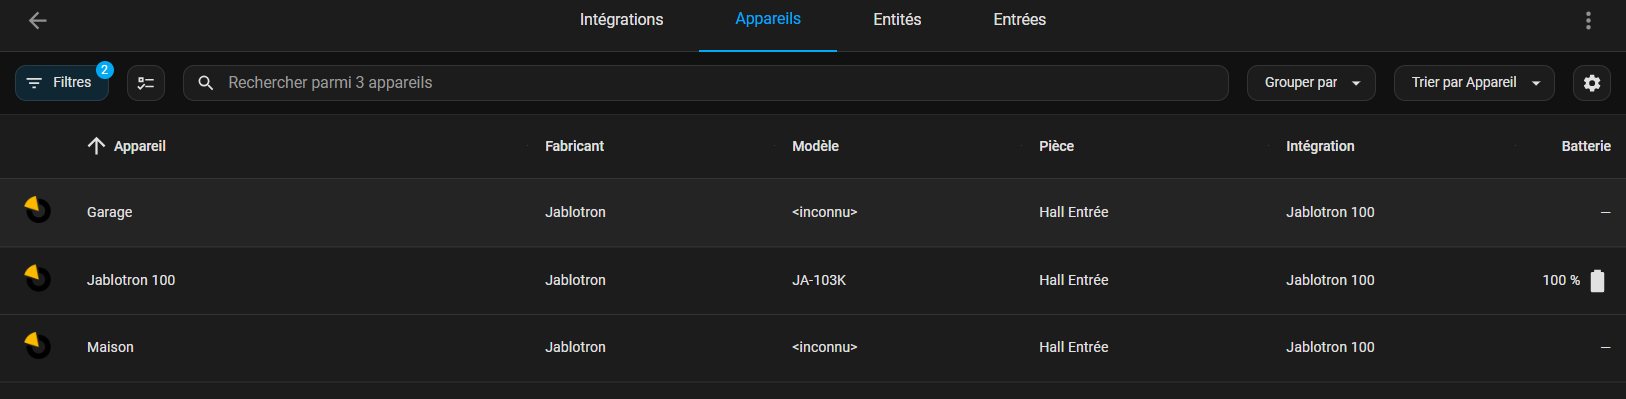Open the three-dot overflow menu
The width and height of the screenshot is (1626, 399).
click(1588, 20)
